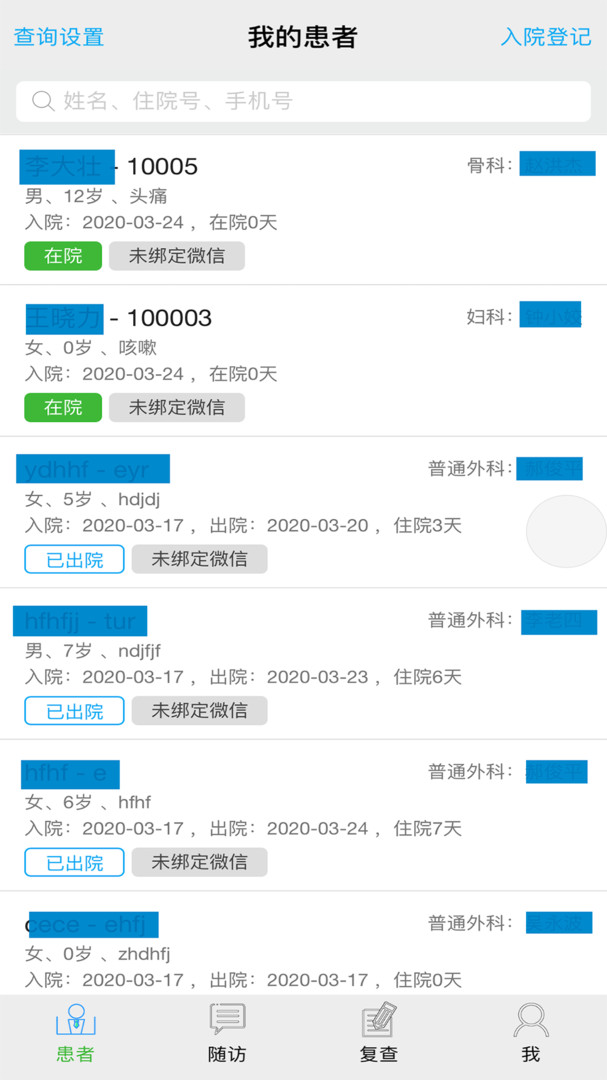Viewport: 607px width, 1080px height.
Task: Open the 复查 notepad icon
Action: [379, 1020]
